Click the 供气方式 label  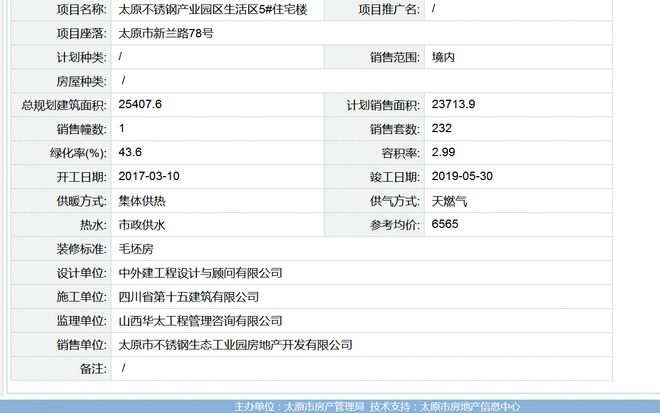click(395, 201)
